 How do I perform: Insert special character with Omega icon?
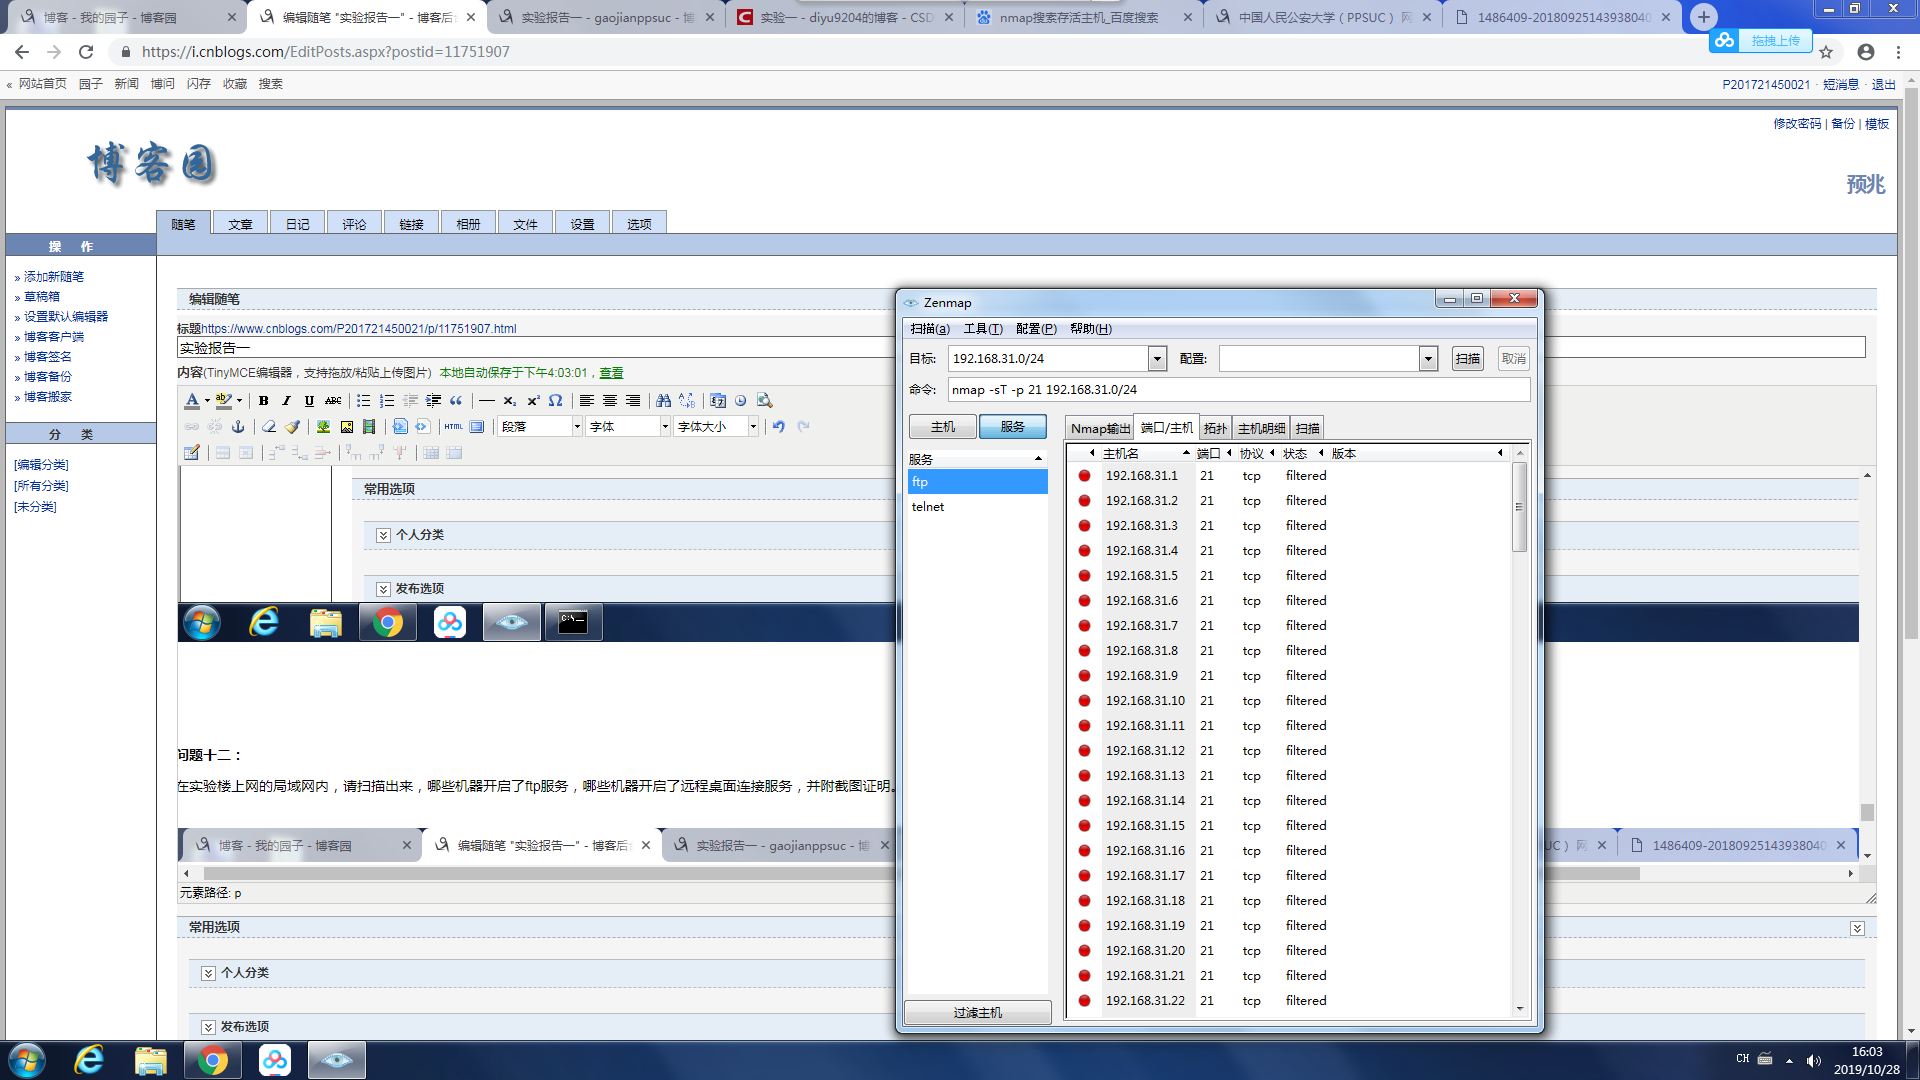coord(555,401)
